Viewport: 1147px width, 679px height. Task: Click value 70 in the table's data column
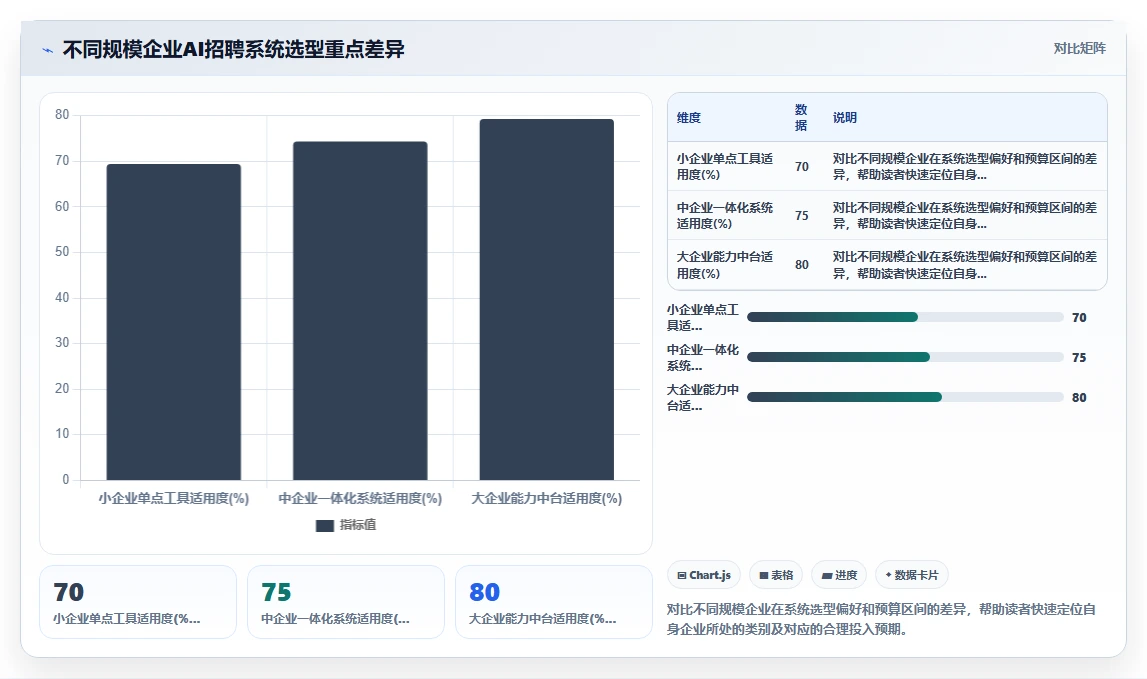802,167
